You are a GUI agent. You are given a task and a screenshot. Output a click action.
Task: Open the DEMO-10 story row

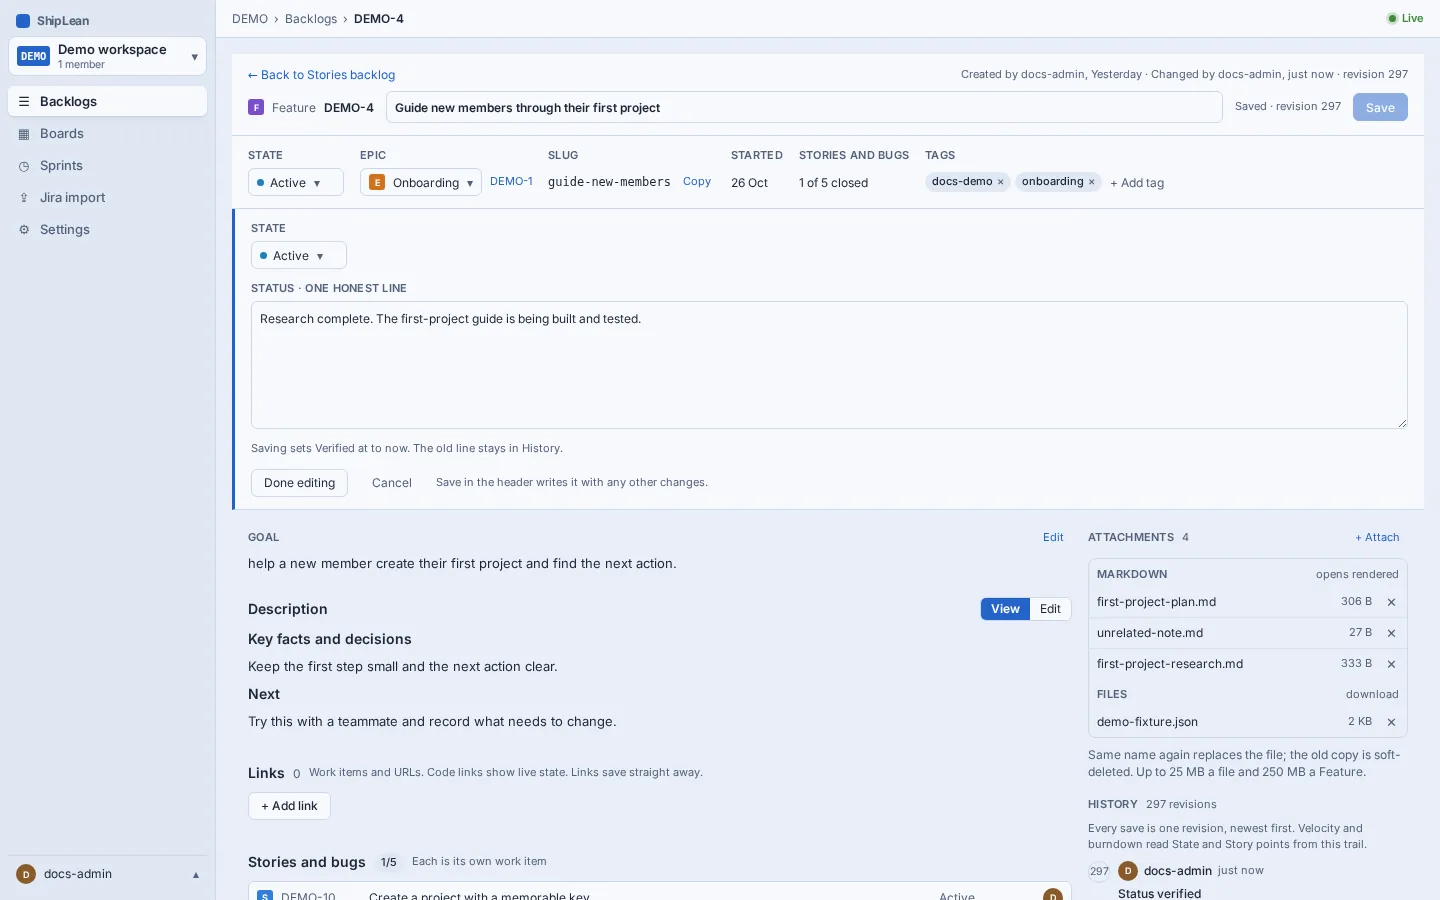[x=659, y=892]
